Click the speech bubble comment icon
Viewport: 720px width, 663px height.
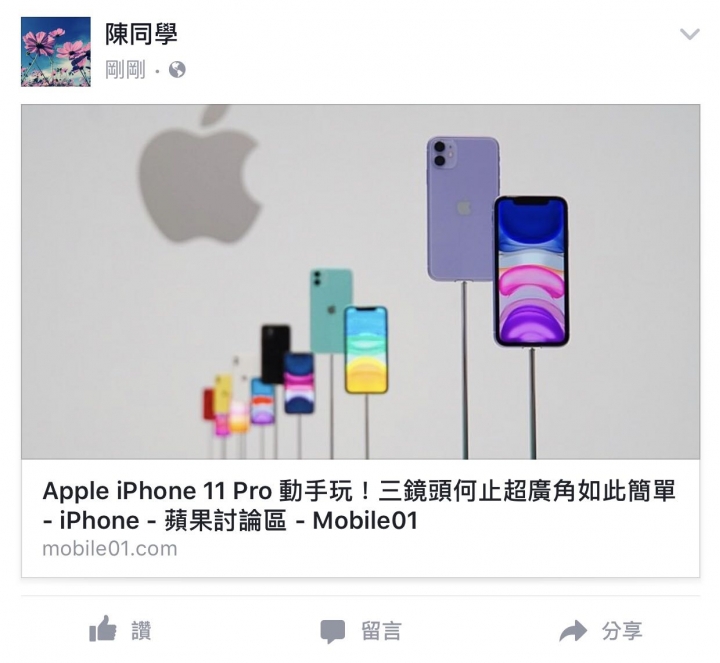332,631
